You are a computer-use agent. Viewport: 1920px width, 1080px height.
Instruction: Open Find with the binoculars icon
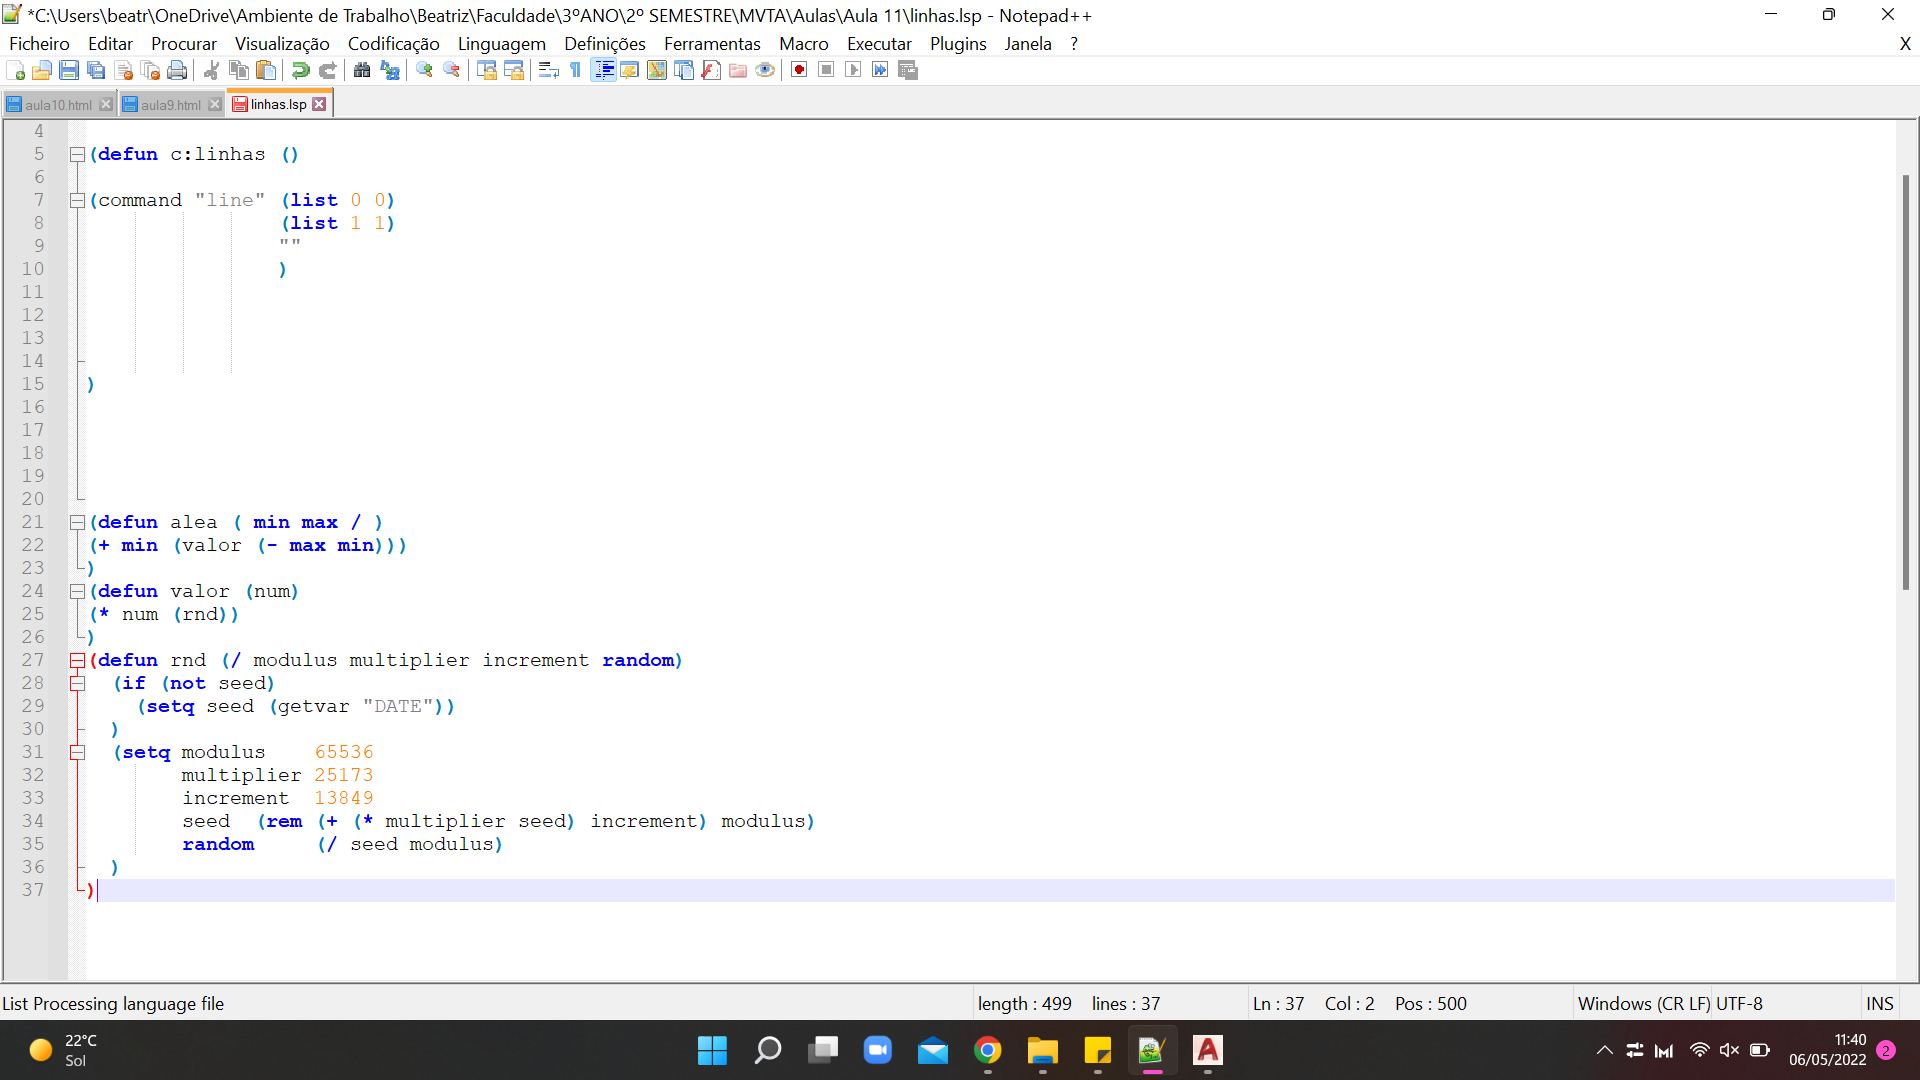pos(362,70)
